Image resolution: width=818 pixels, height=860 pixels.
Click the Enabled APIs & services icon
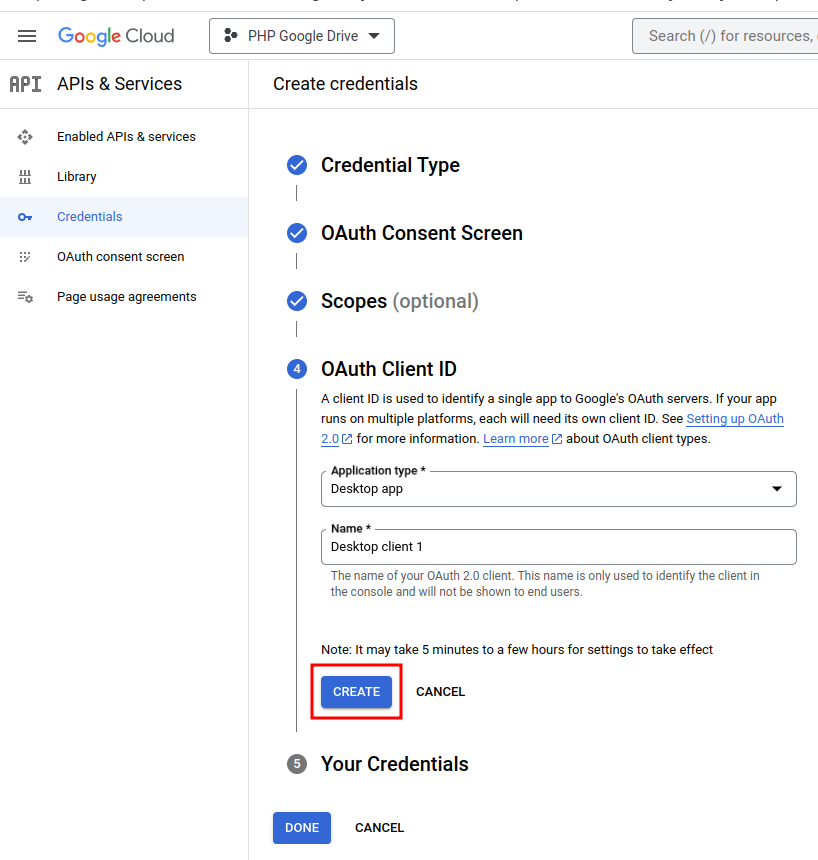(26, 137)
